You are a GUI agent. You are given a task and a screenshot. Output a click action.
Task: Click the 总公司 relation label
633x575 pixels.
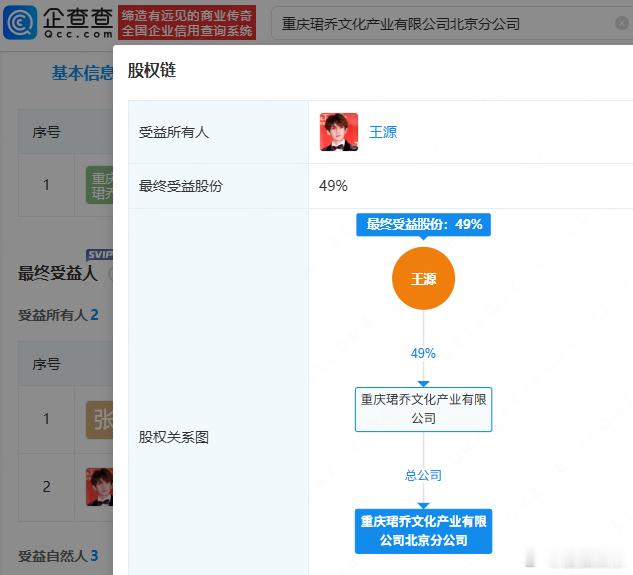(x=423, y=475)
